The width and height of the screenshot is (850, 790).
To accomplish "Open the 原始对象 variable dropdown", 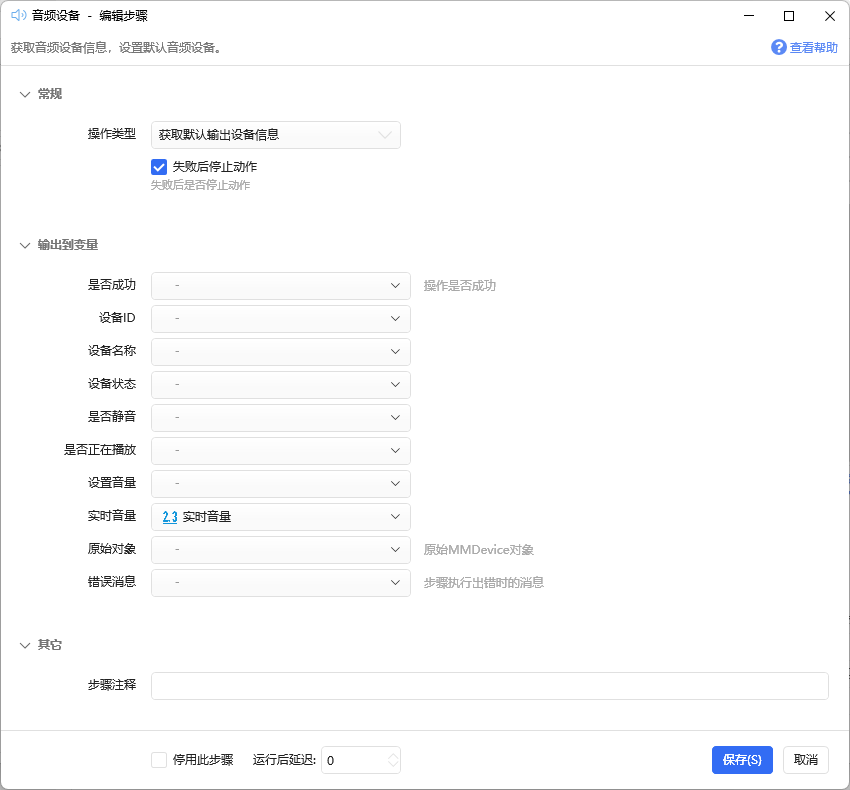I will point(281,550).
